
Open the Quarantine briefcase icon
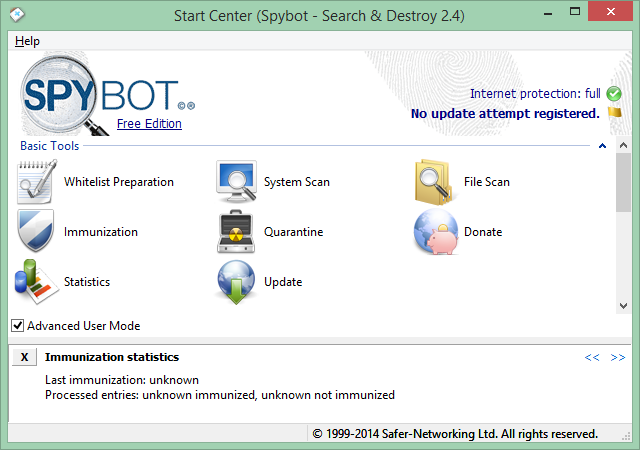[236, 232]
